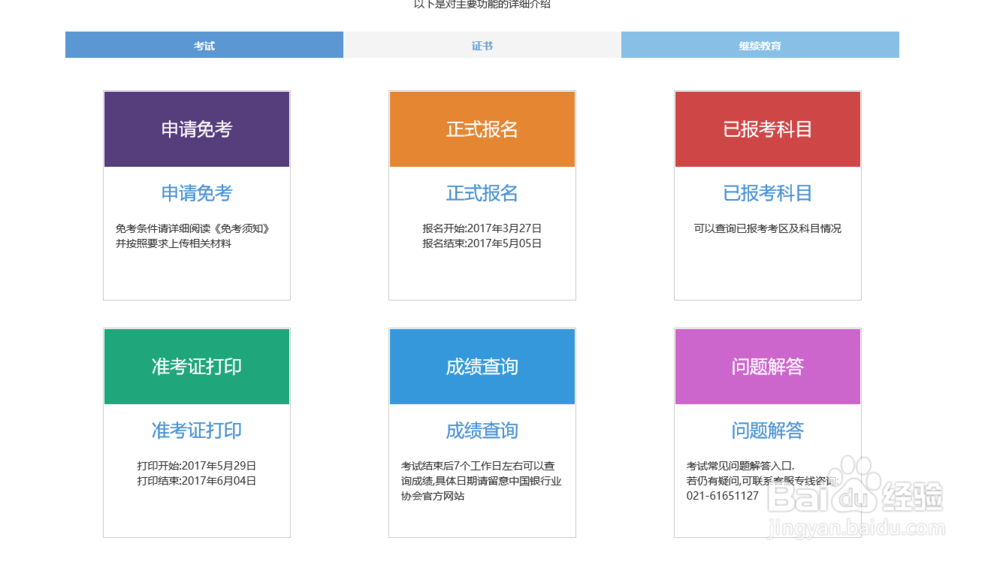Switch to the 考试 tab
This screenshot has height=562, width=1000.
204,45
